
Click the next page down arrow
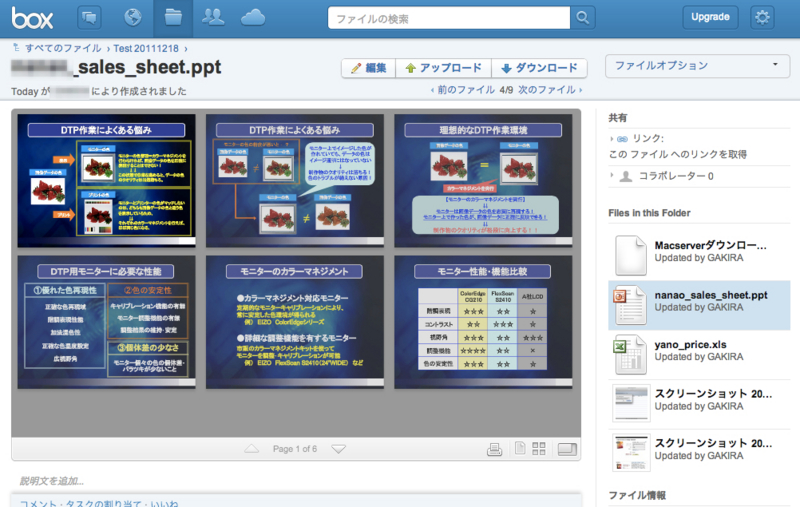tap(338, 449)
